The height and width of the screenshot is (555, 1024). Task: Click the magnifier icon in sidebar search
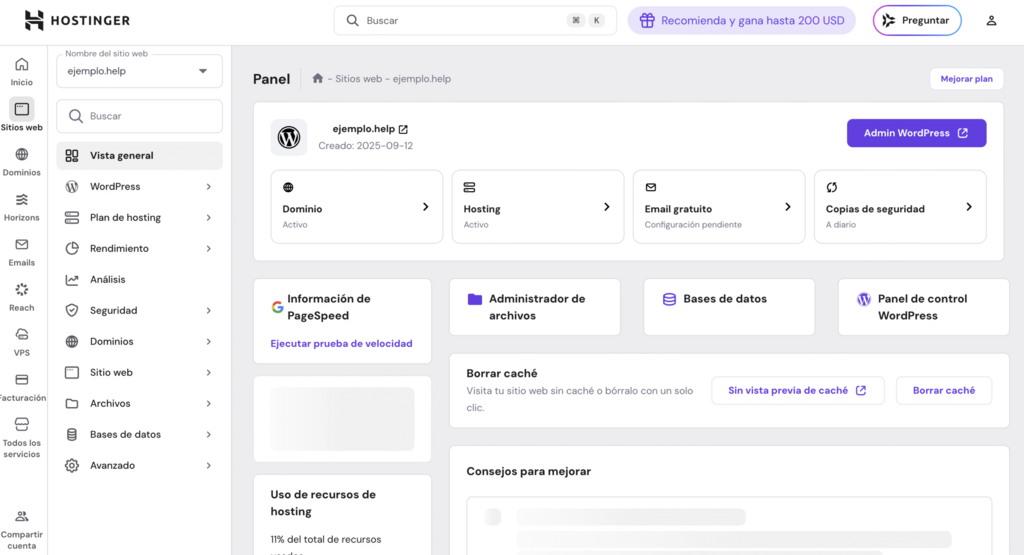click(76, 116)
